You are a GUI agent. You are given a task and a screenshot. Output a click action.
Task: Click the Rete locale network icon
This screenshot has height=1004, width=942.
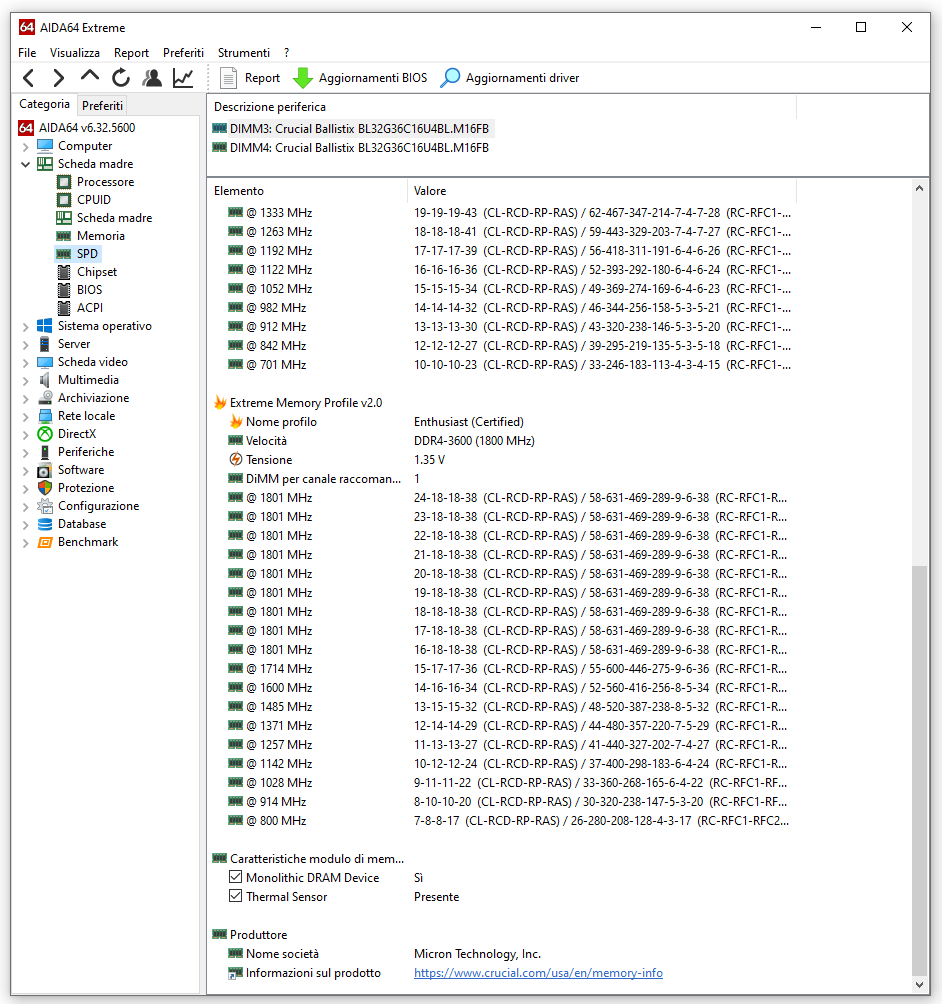(45, 416)
